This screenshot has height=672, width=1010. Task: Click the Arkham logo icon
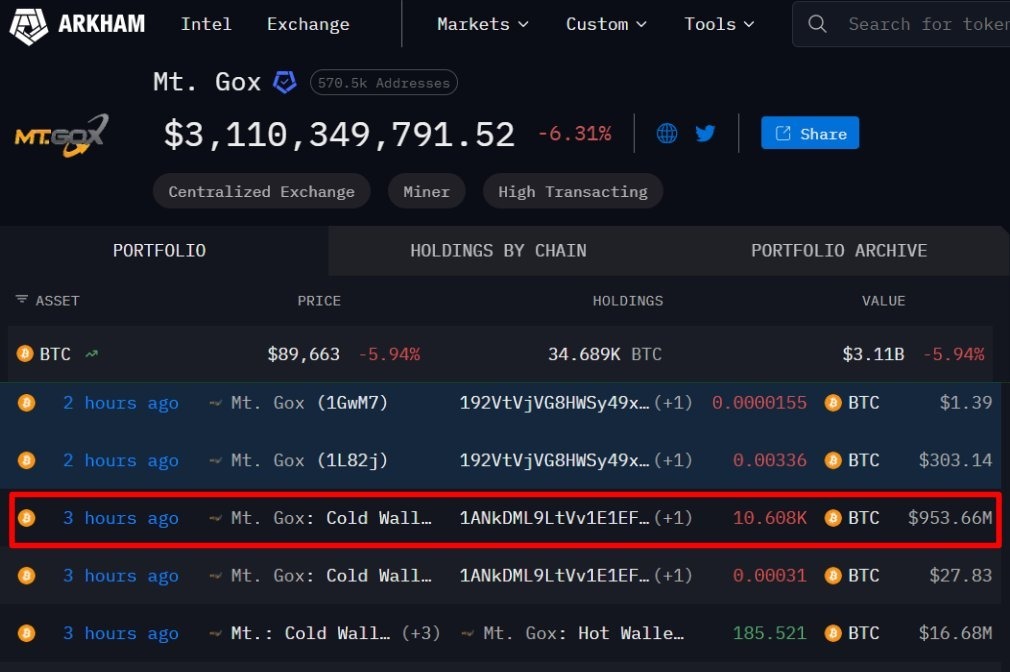pyautogui.click(x=29, y=24)
